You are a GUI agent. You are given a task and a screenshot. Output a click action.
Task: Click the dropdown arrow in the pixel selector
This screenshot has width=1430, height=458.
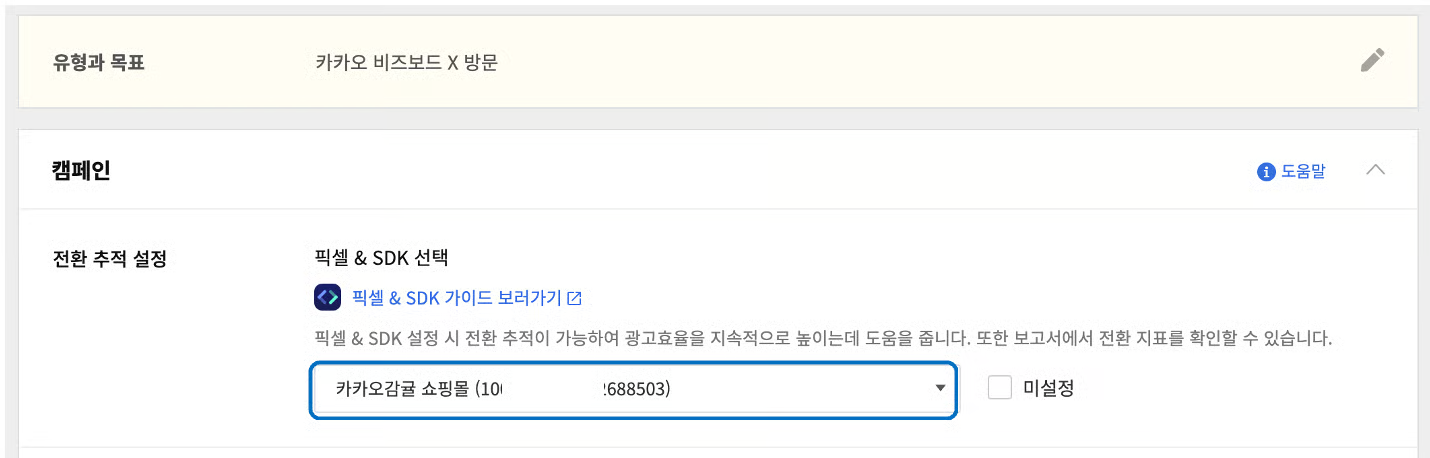[x=940, y=389]
